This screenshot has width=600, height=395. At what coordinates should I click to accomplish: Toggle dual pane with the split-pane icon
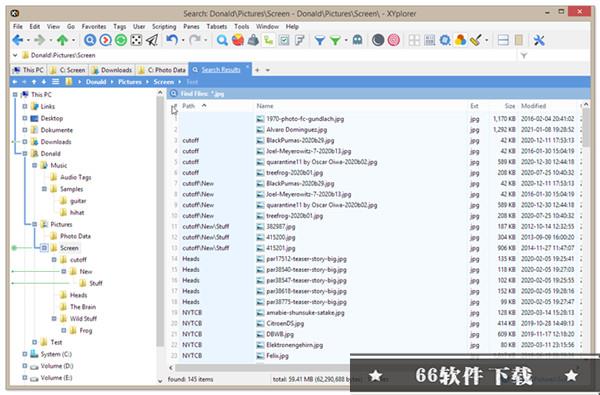pyautogui.click(x=503, y=40)
